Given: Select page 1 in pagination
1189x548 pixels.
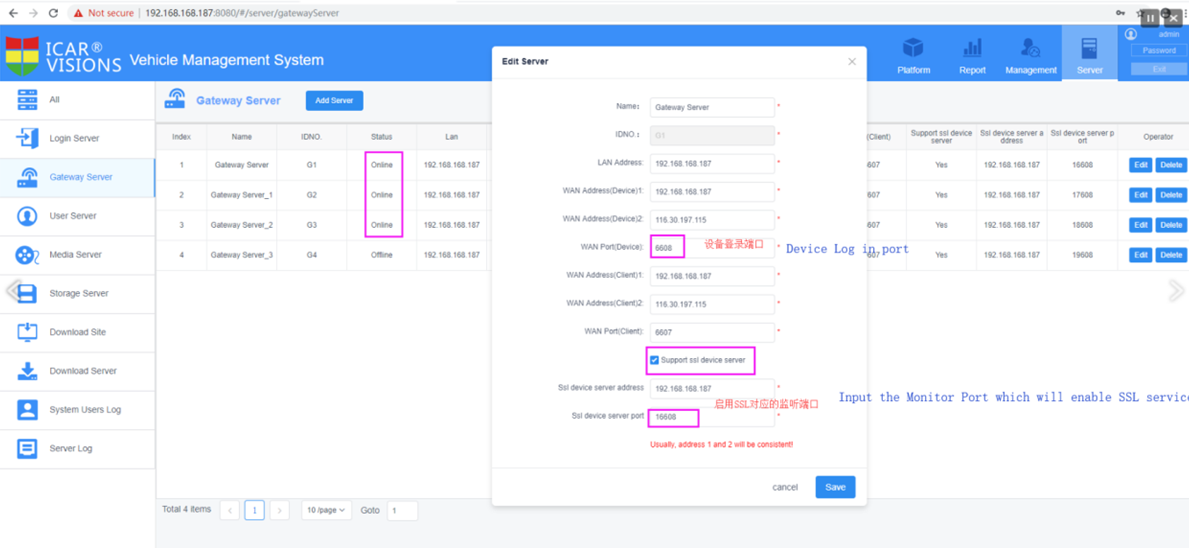Looking at the screenshot, I should [x=255, y=510].
